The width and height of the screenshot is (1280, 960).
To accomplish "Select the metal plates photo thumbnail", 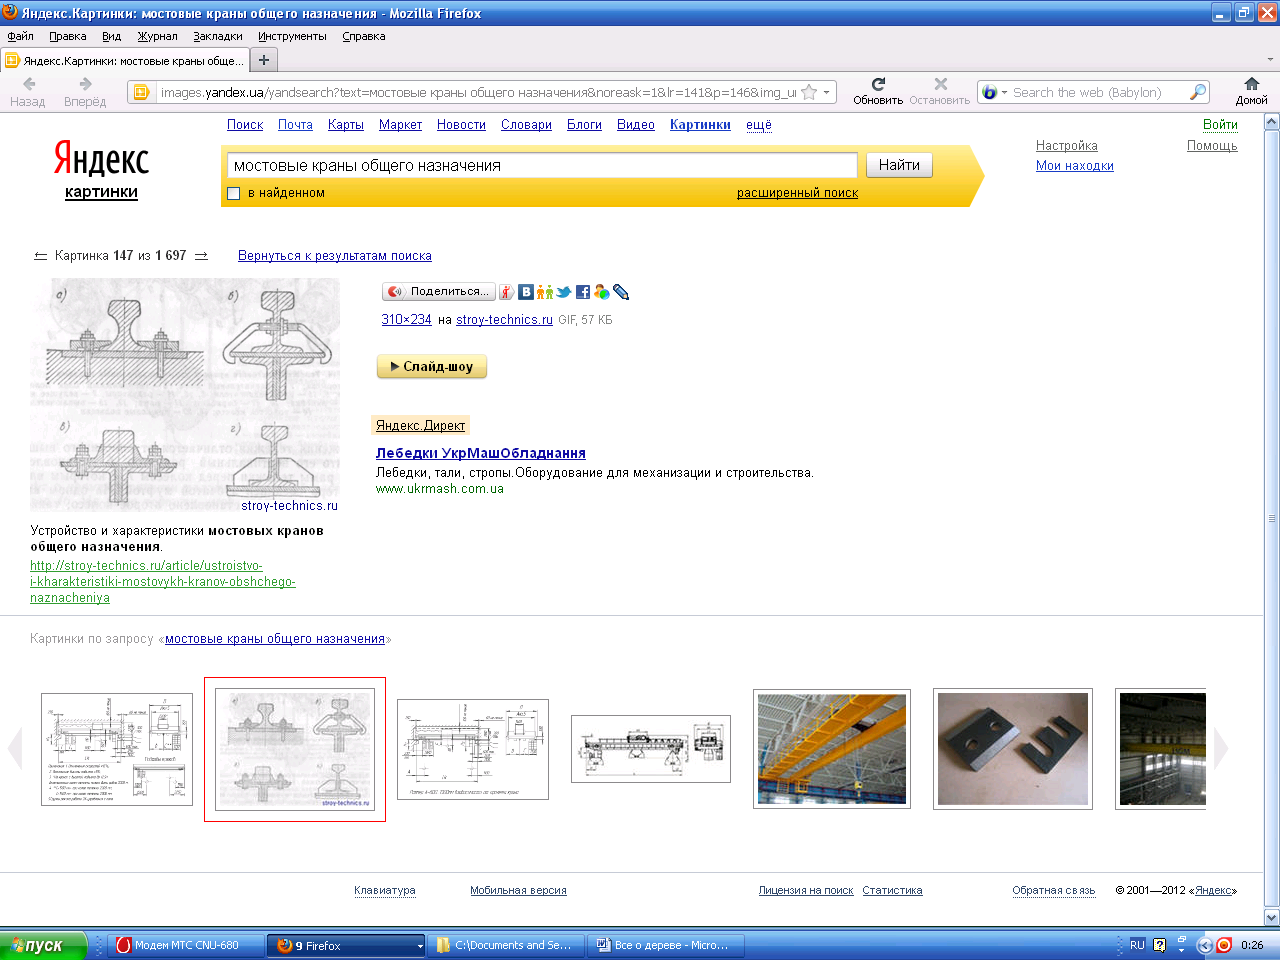I will (x=1013, y=749).
